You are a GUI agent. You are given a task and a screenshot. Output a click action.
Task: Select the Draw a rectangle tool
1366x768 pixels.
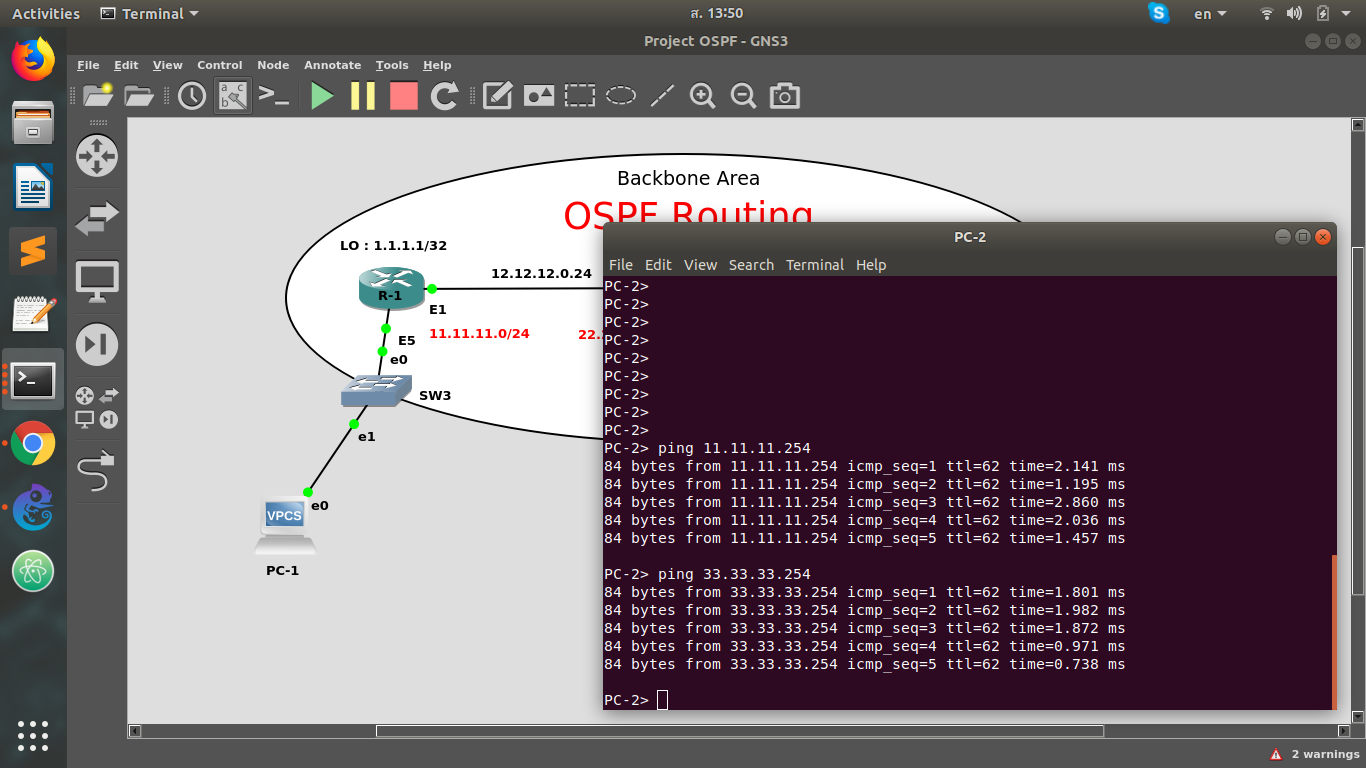pyautogui.click(x=580, y=96)
